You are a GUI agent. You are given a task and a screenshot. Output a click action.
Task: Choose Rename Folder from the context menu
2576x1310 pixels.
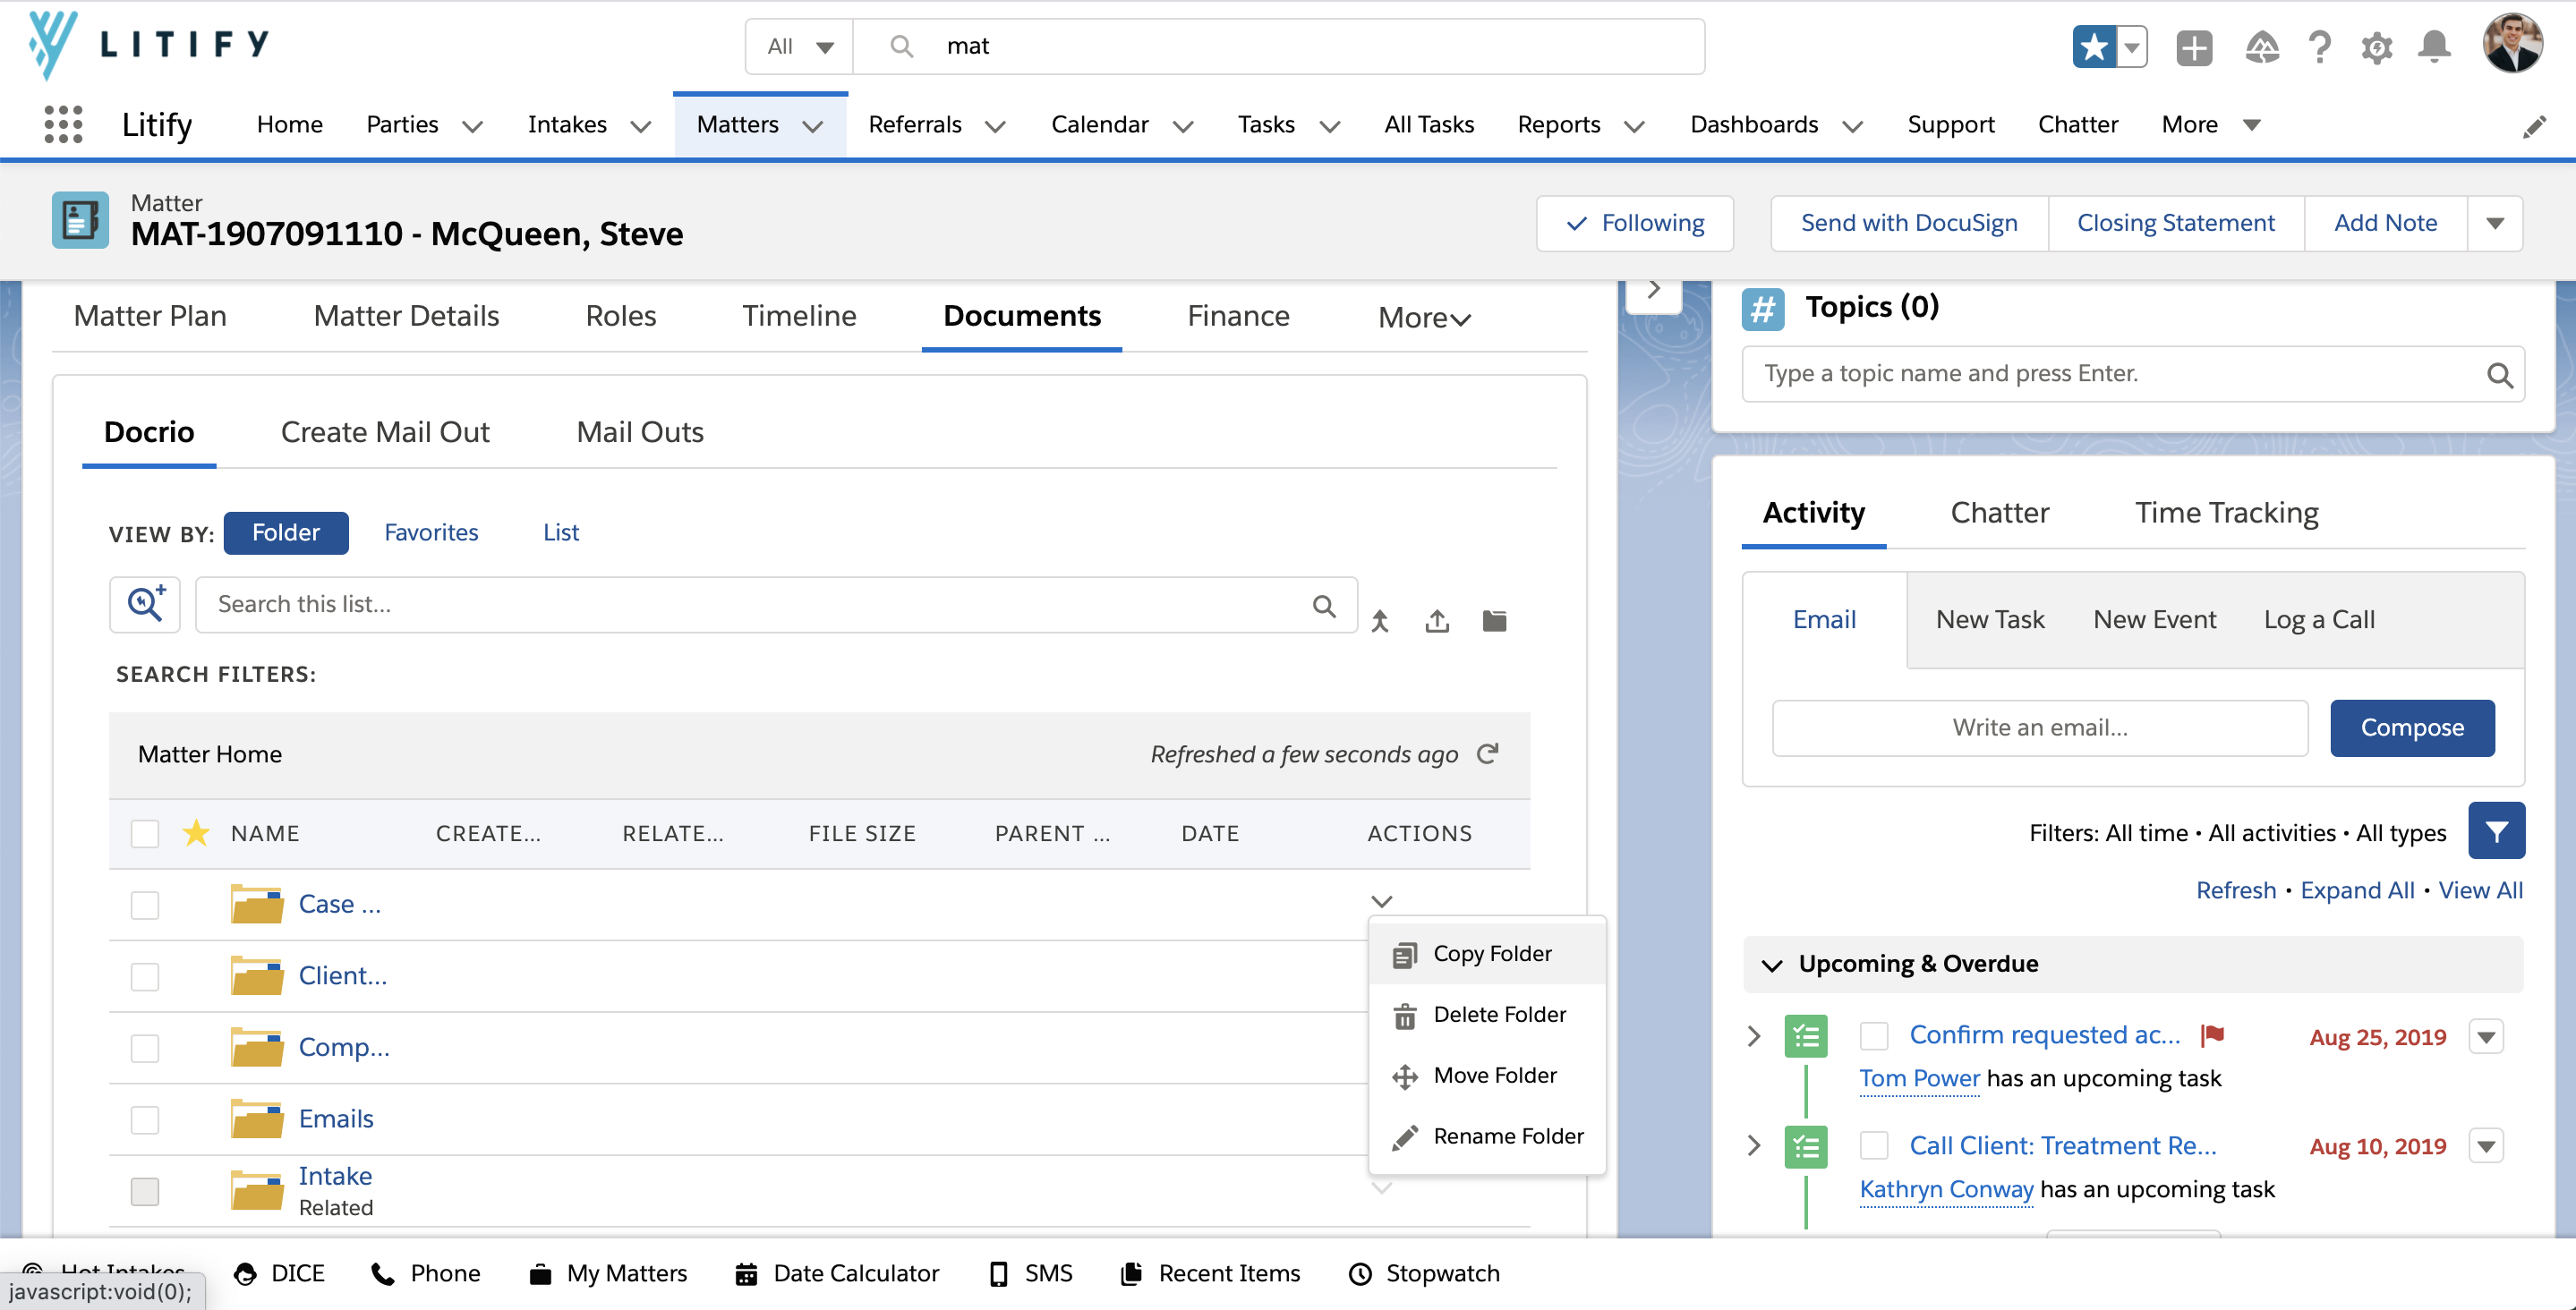[x=1507, y=1136]
